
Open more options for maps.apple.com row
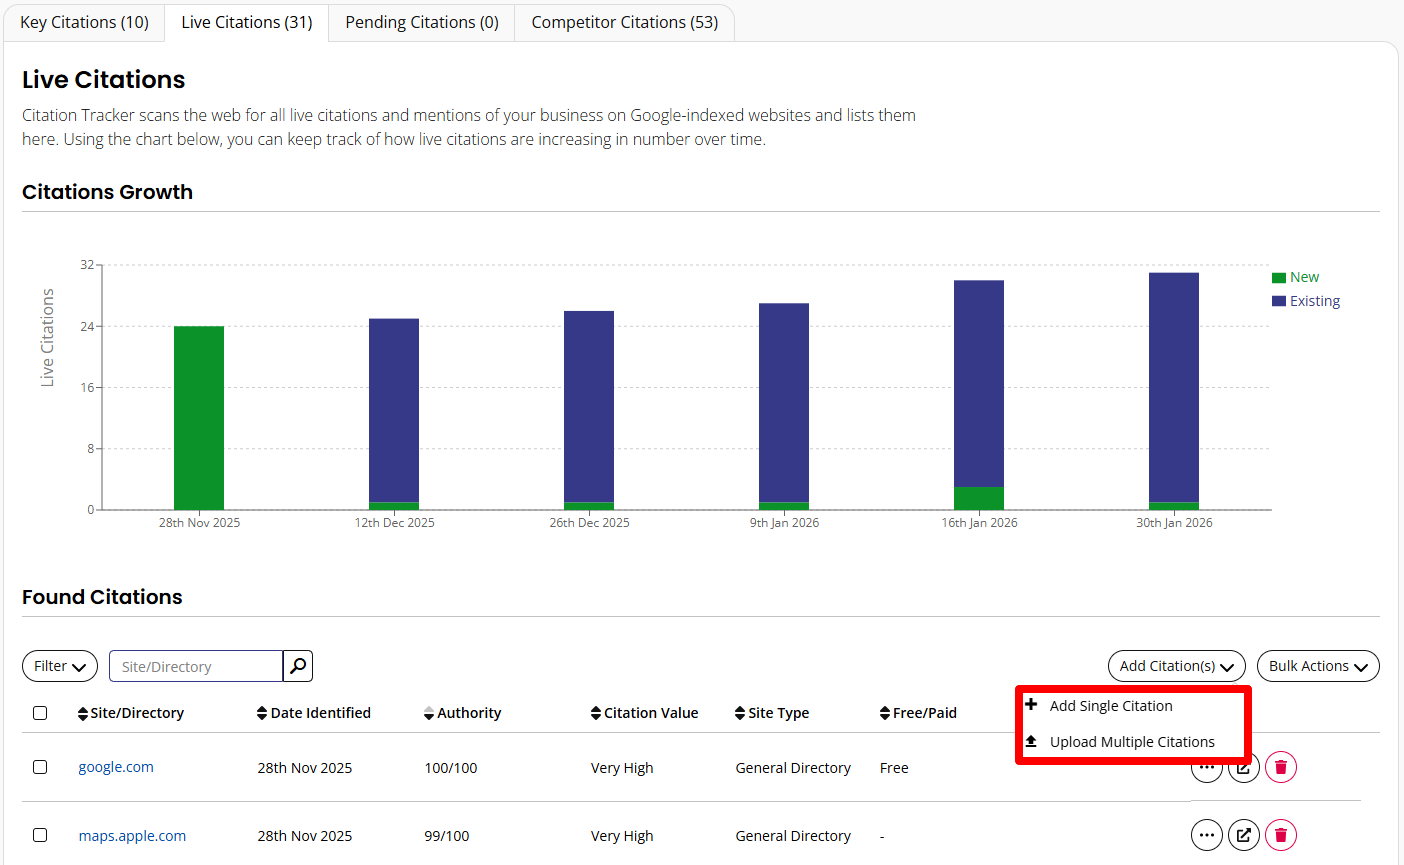click(1206, 835)
